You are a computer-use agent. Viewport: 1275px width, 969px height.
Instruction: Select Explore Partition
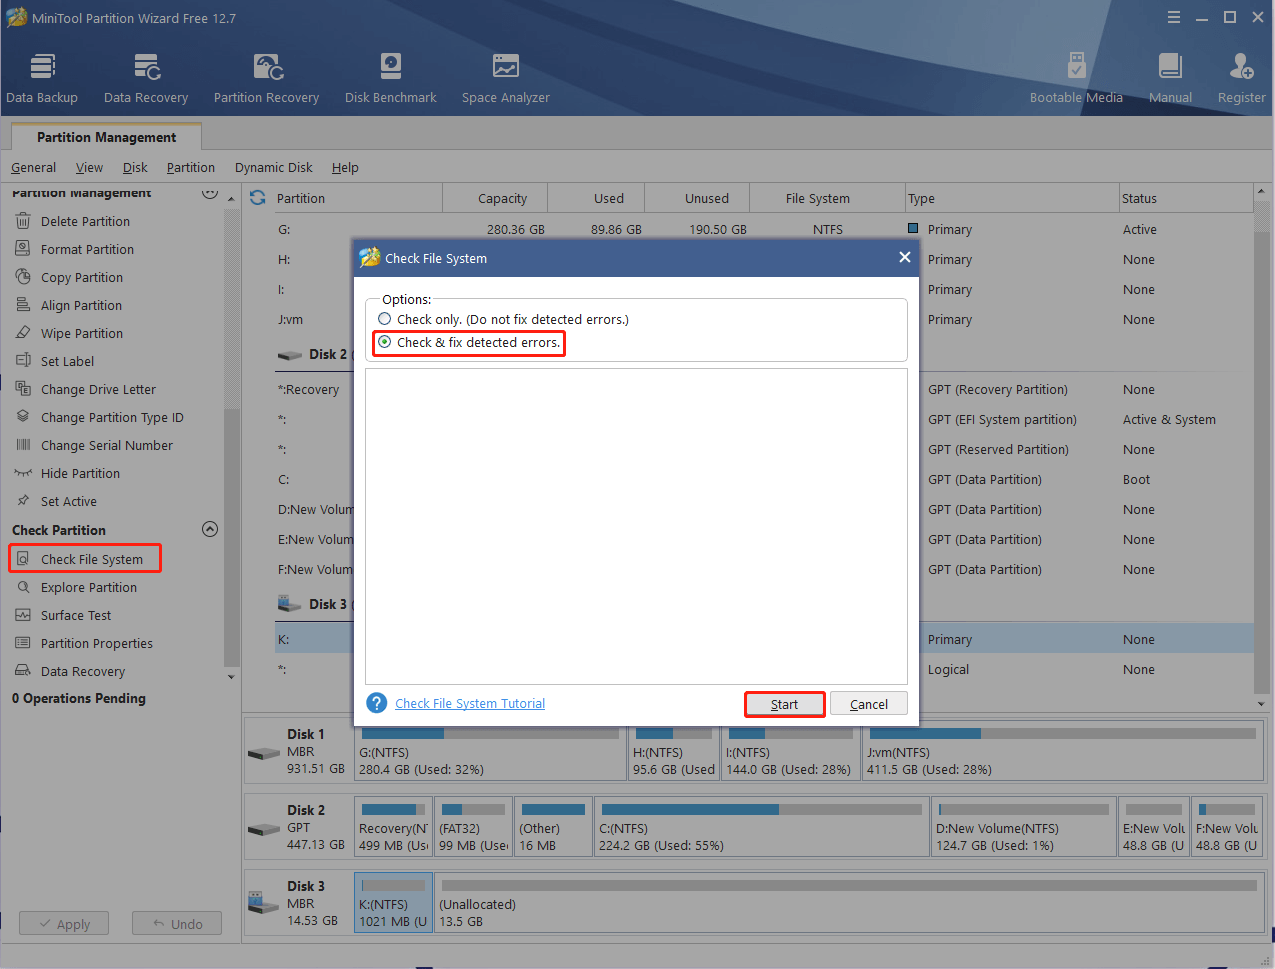point(89,588)
